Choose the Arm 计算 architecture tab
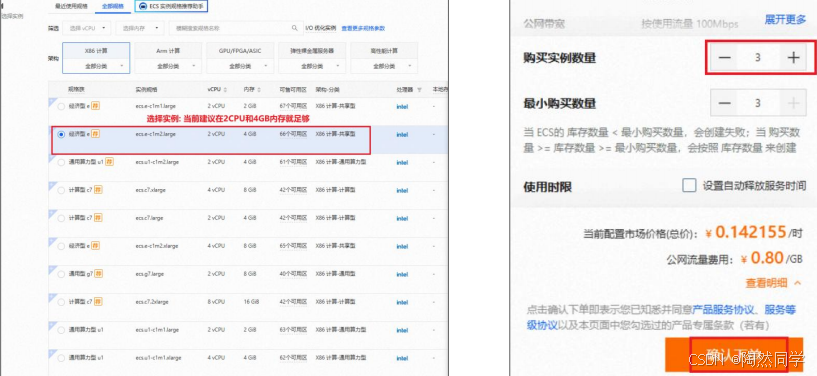The height and width of the screenshot is (376, 817). (168, 51)
